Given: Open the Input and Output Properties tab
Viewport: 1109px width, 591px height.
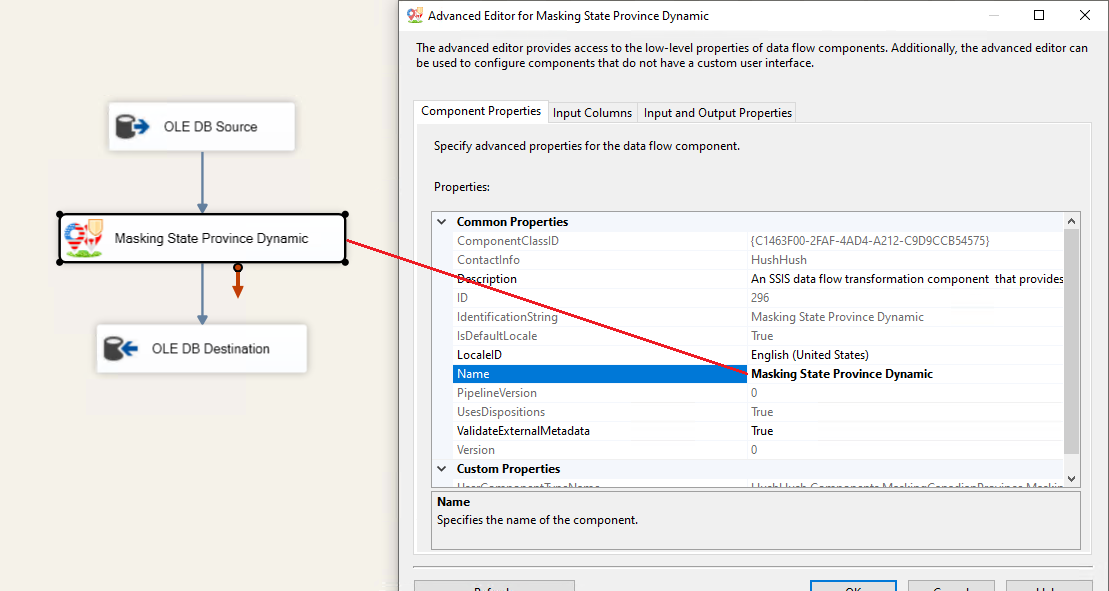Looking at the screenshot, I should tap(717, 113).
